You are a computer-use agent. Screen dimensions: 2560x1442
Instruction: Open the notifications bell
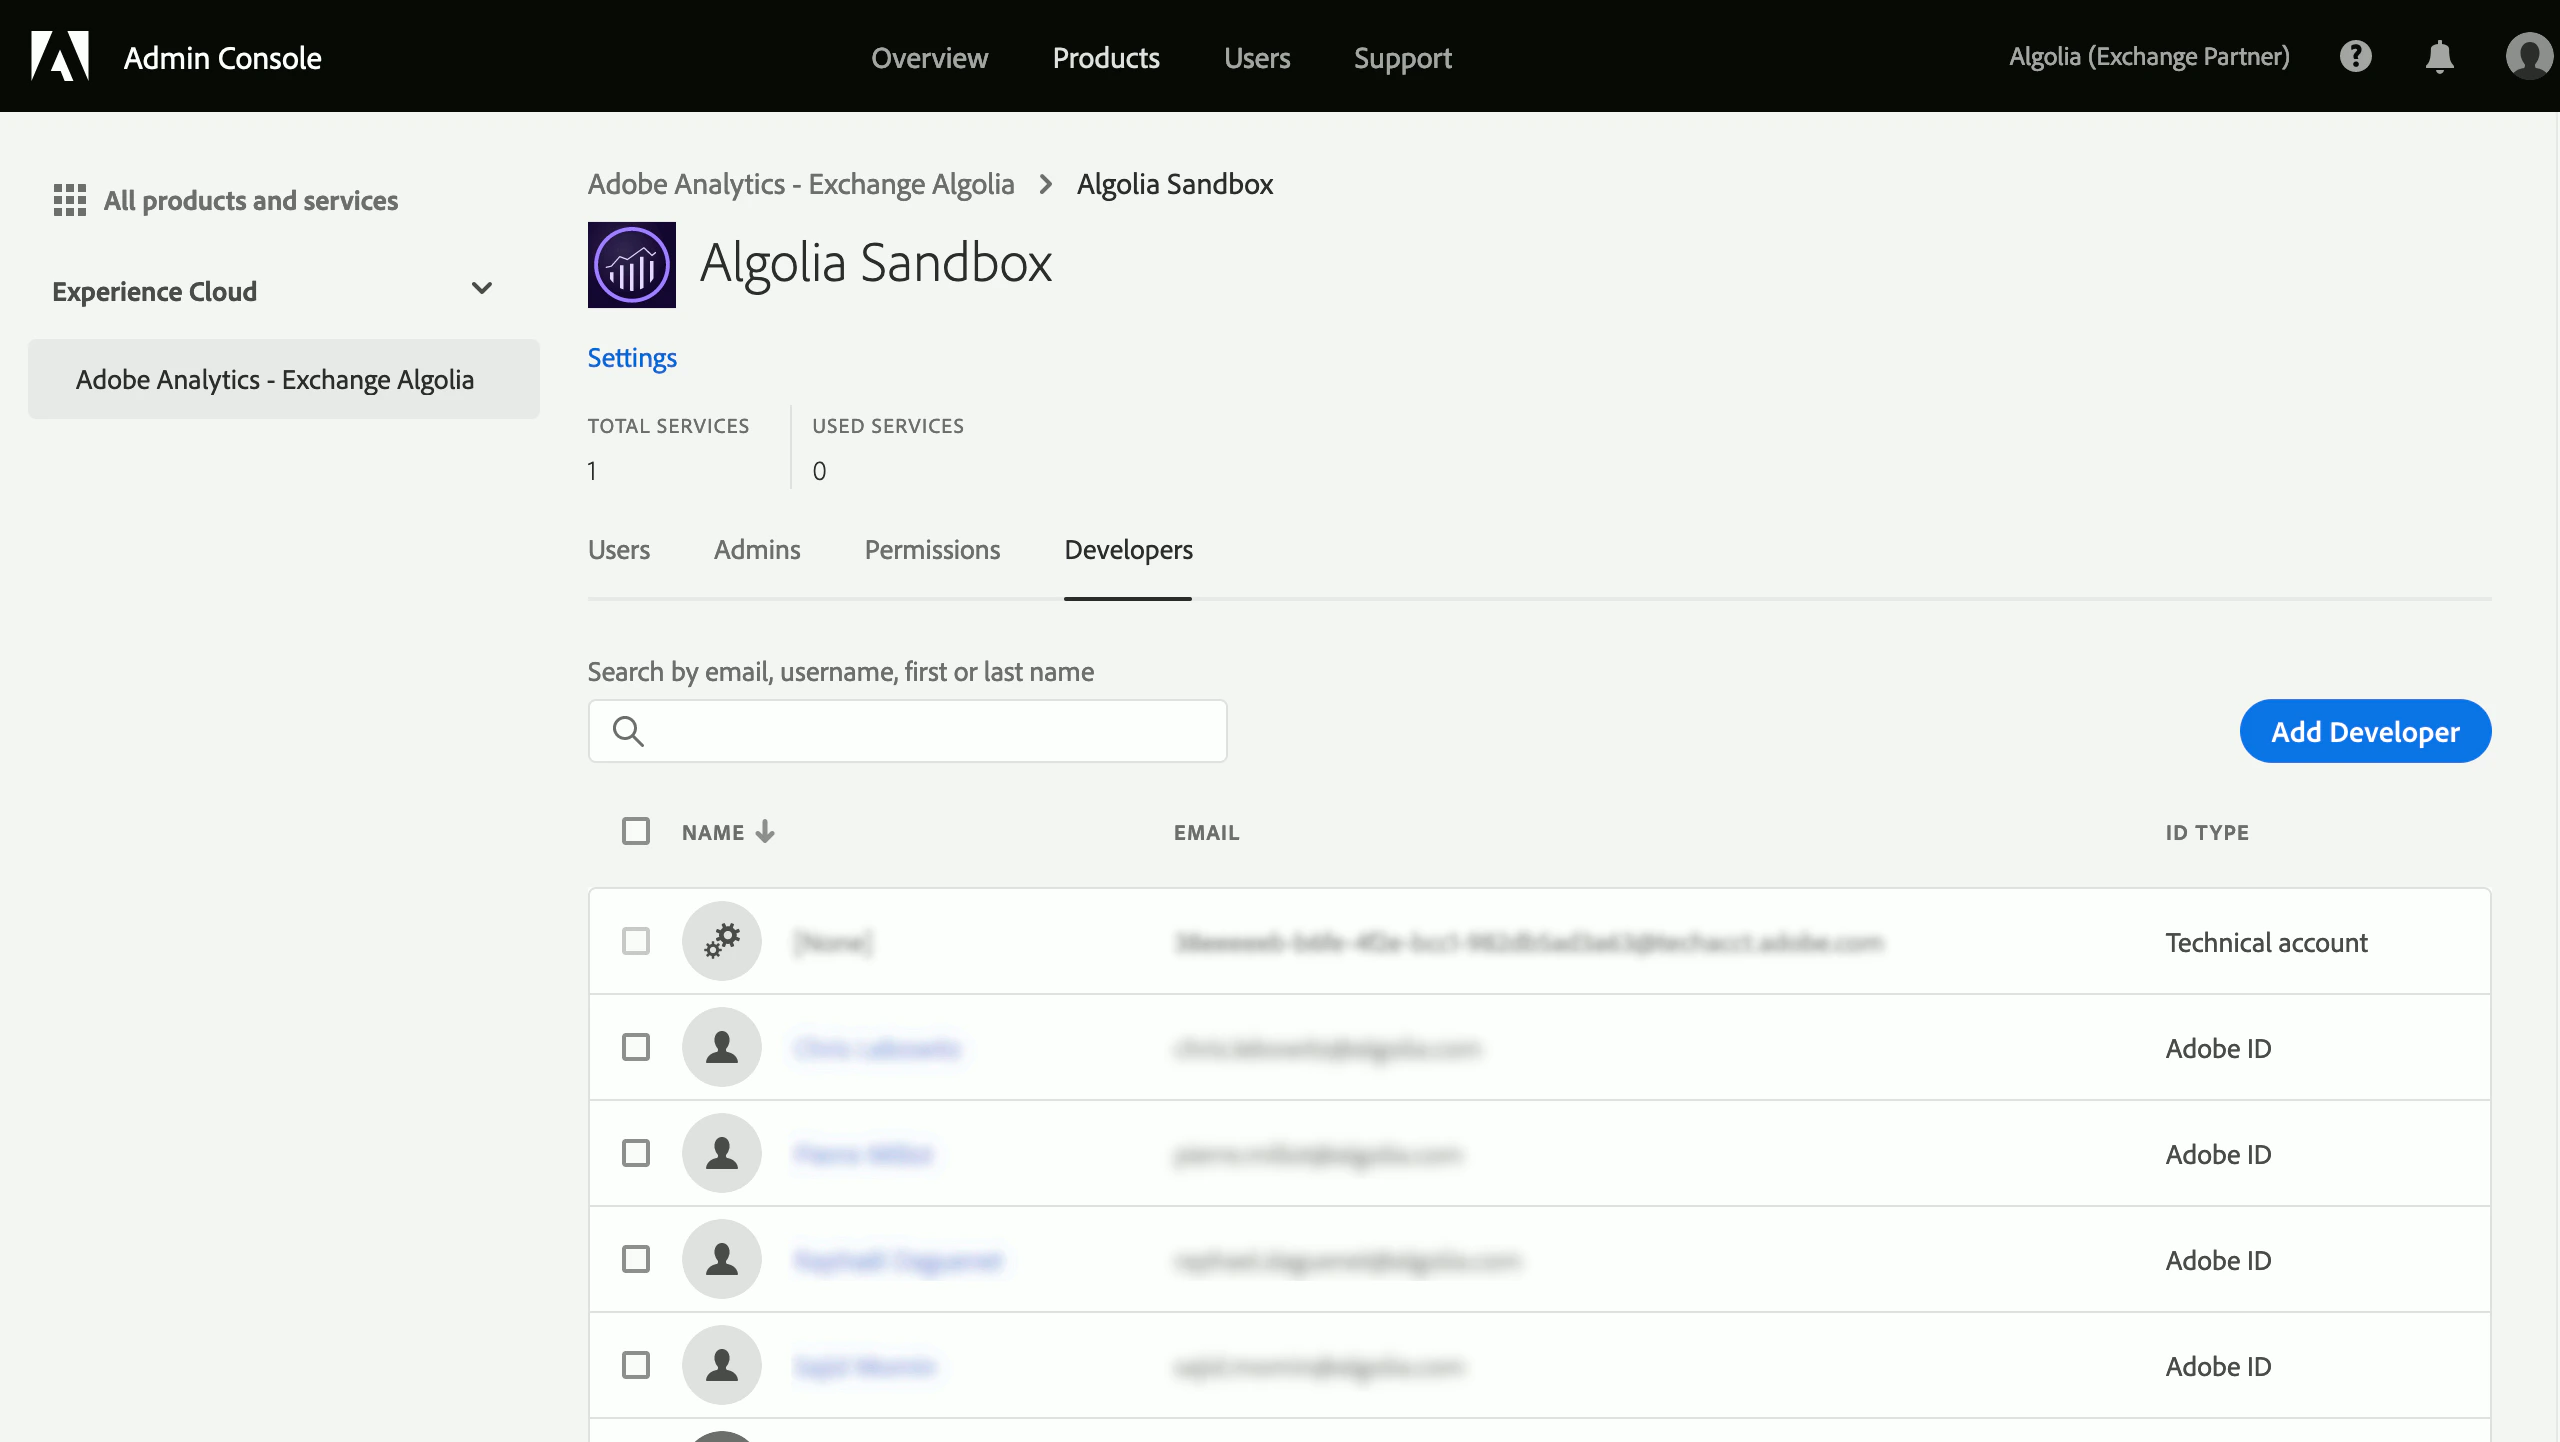click(x=2438, y=56)
